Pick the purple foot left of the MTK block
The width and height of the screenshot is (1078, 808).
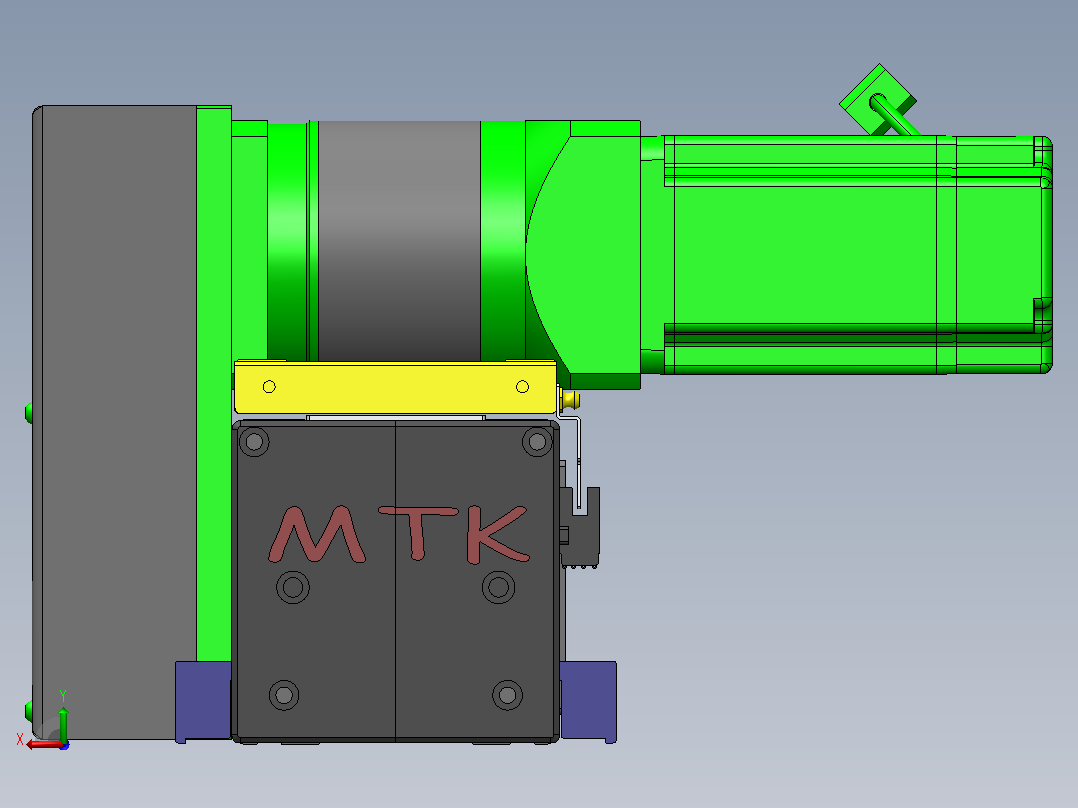204,701
